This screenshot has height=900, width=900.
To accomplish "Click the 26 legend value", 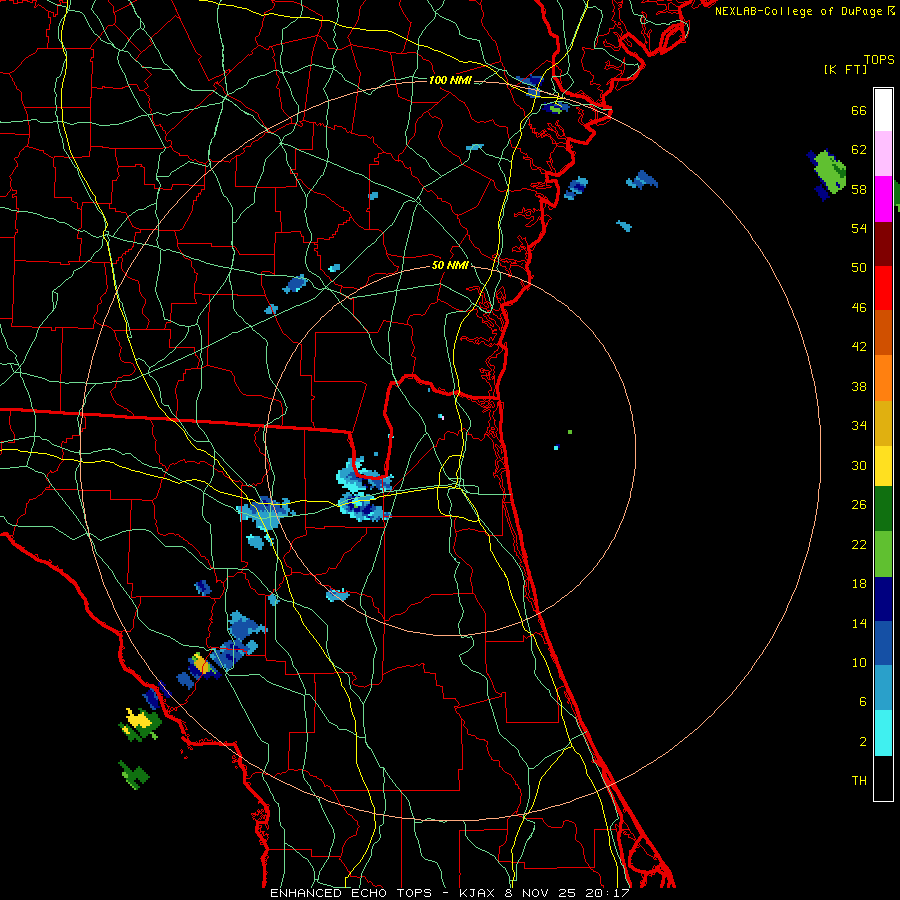I will click(859, 505).
